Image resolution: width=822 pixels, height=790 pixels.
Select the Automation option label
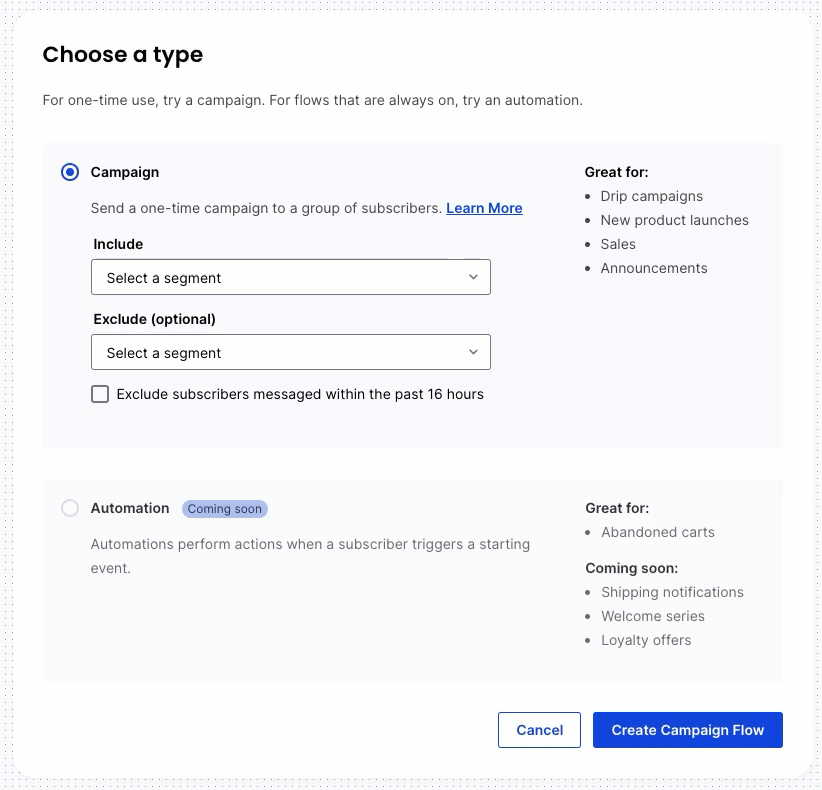click(x=129, y=508)
